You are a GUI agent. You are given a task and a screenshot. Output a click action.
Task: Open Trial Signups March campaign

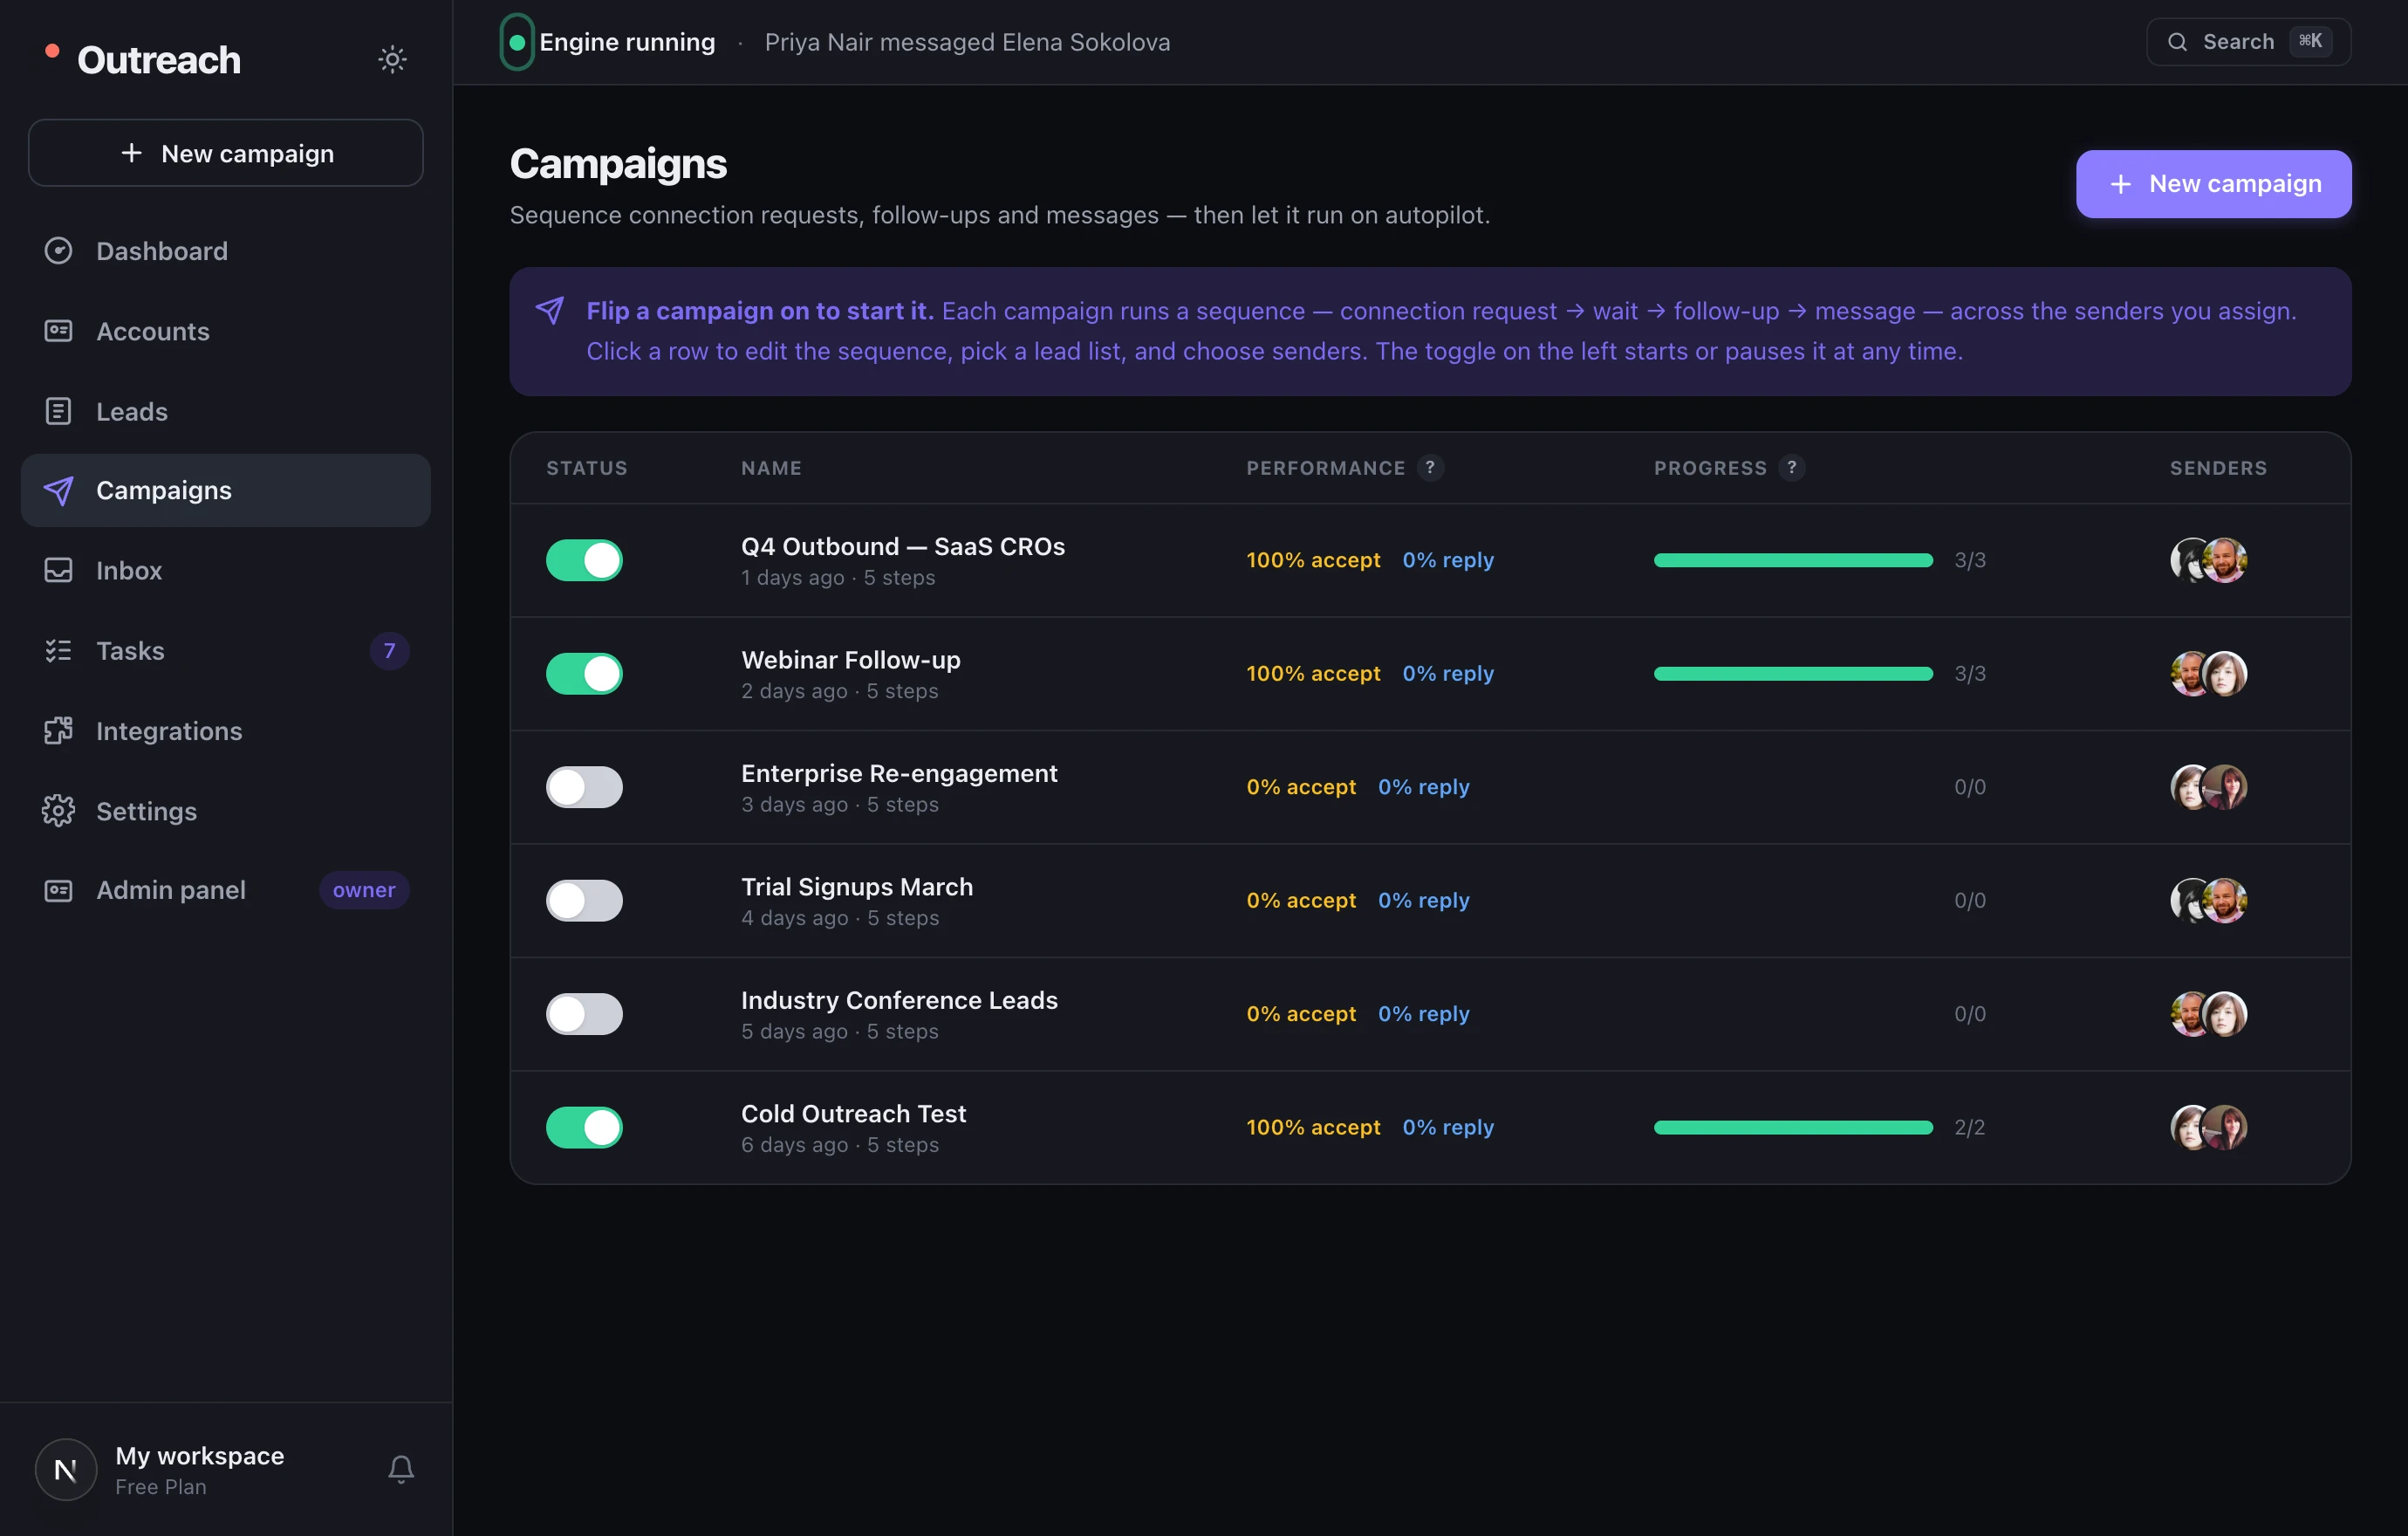tap(1430, 900)
